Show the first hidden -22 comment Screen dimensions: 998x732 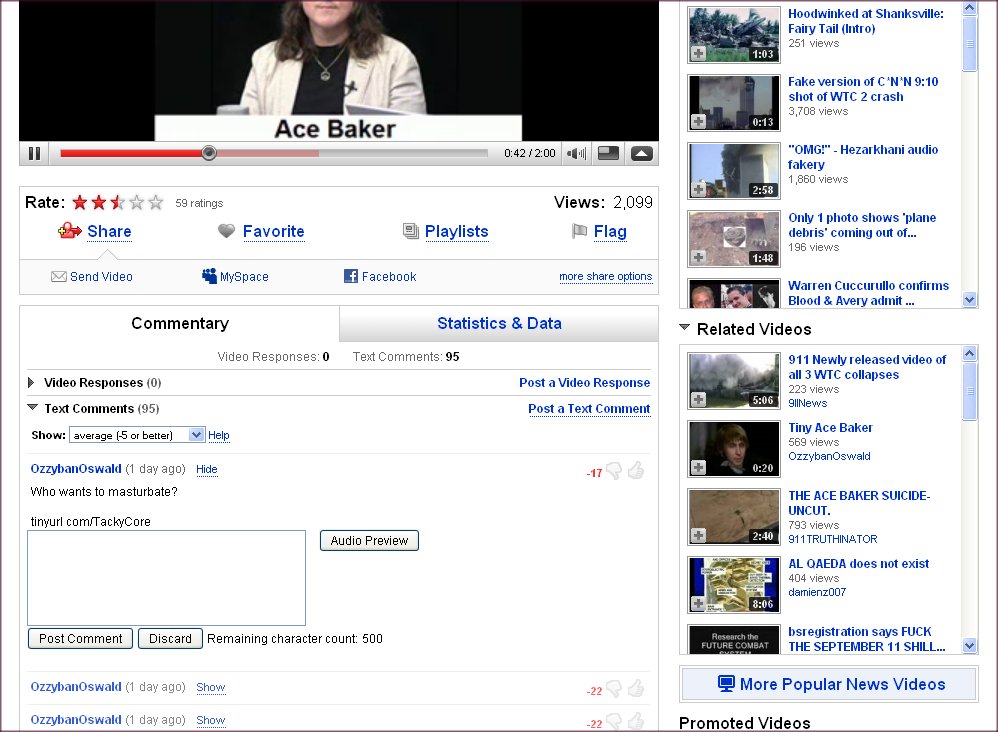pyautogui.click(x=211, y=687)
